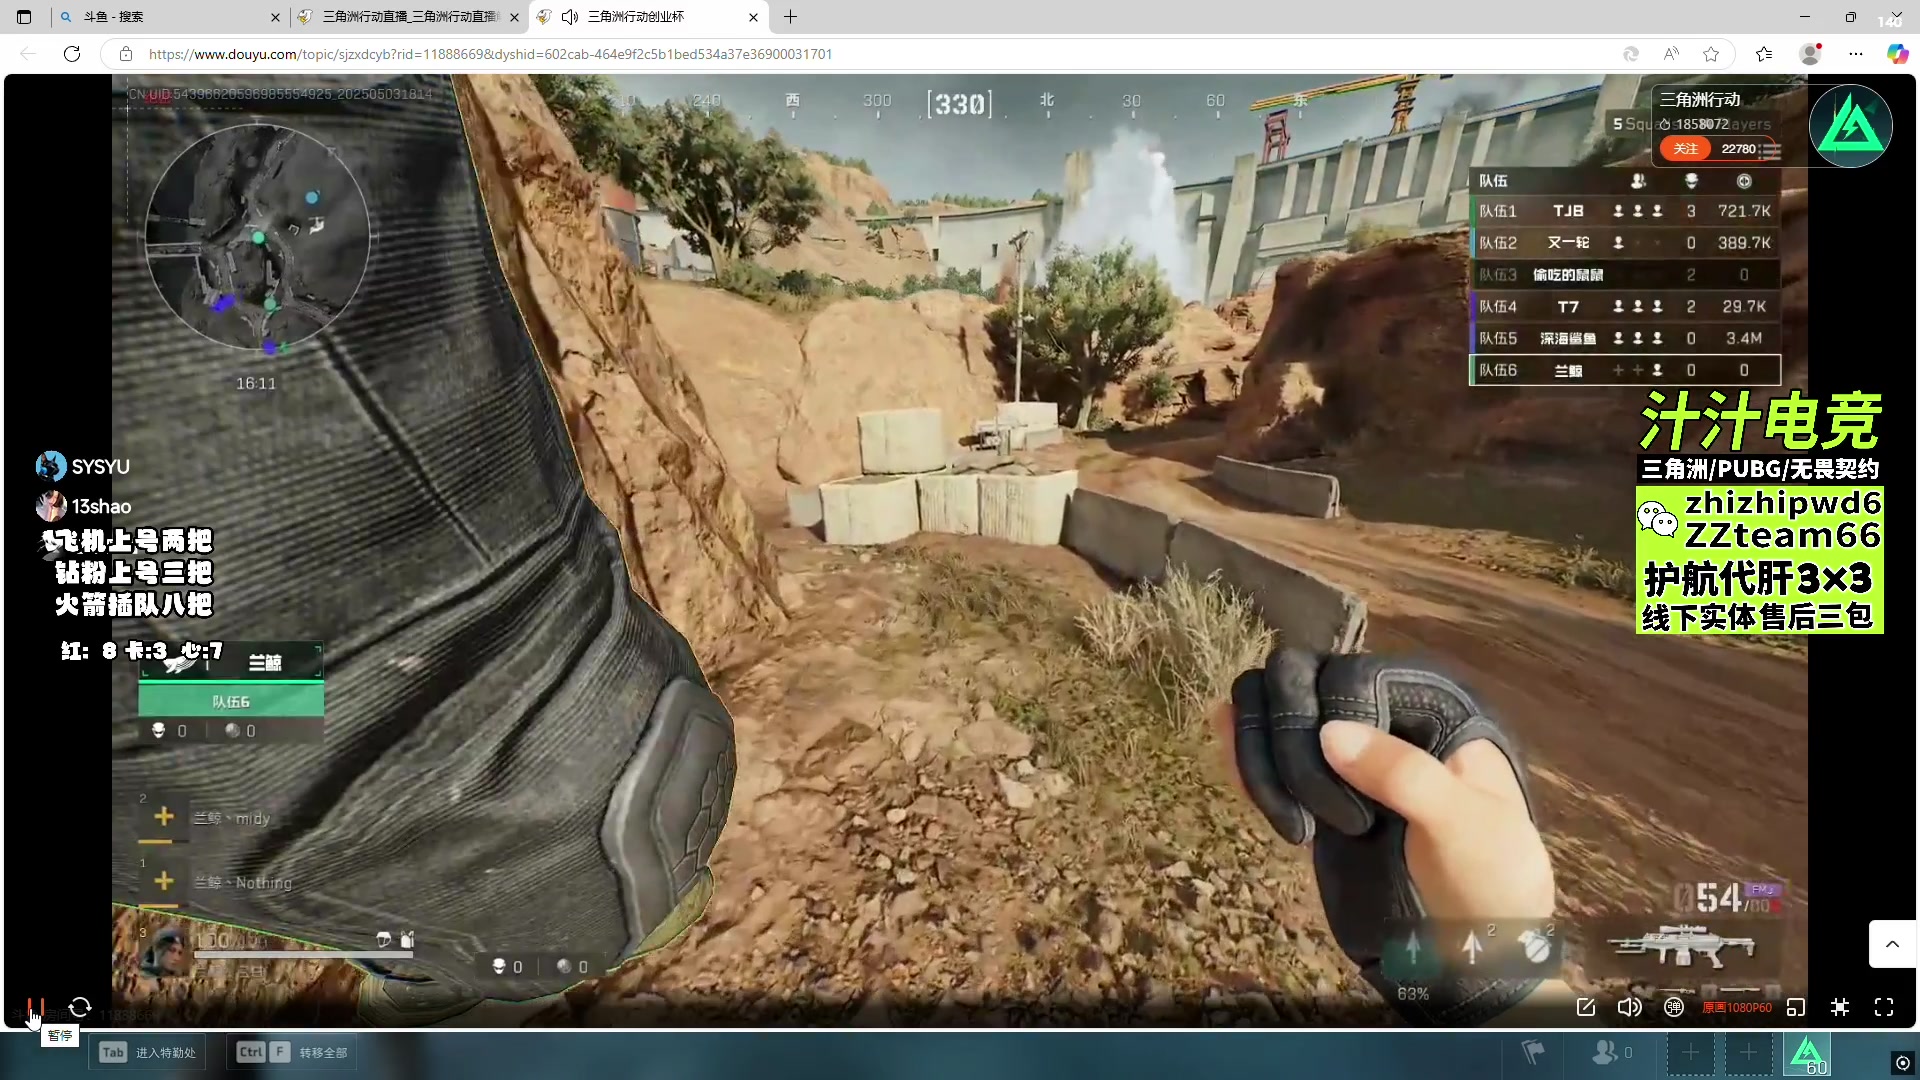The width and height of the screenshot is (1920, 1080).
Task: Click the SYSYU streamer name
Action: click(x=100, y=467)
